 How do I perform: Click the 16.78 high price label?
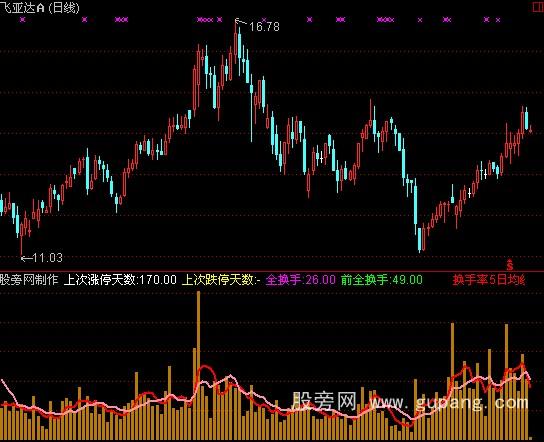264,27
